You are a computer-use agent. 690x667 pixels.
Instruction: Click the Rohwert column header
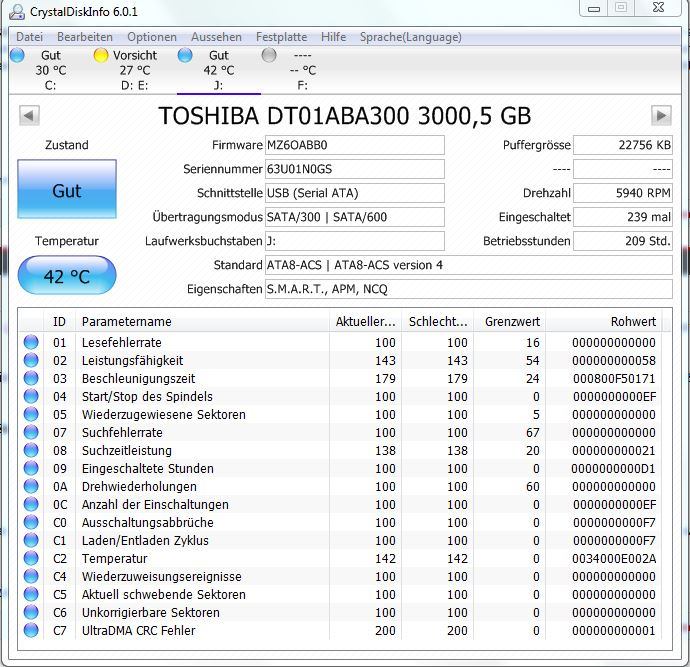tap(603, 322)
